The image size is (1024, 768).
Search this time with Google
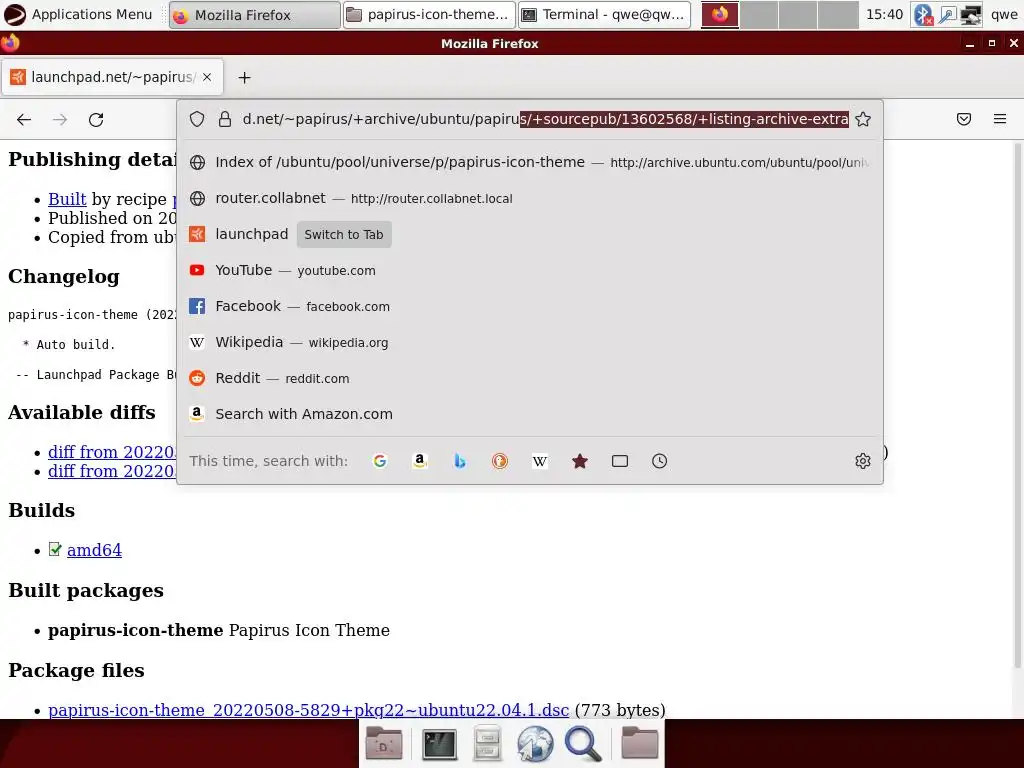[x=379, y=461]
